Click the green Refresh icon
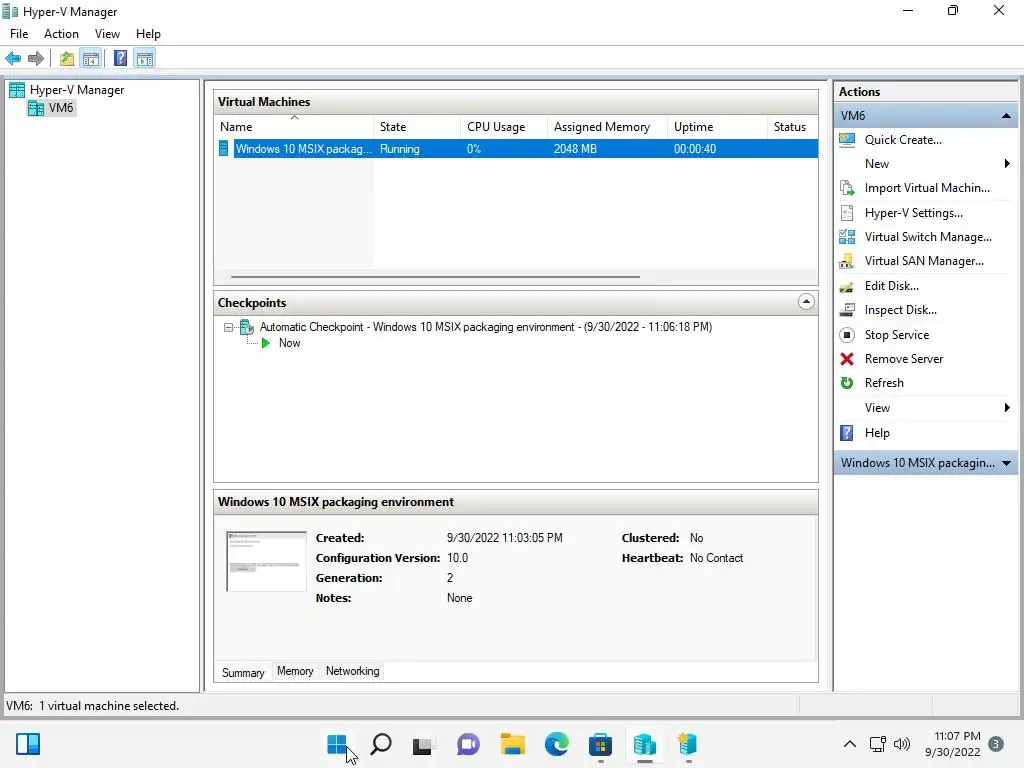The image size is (1024, 768). coord(847,383)
